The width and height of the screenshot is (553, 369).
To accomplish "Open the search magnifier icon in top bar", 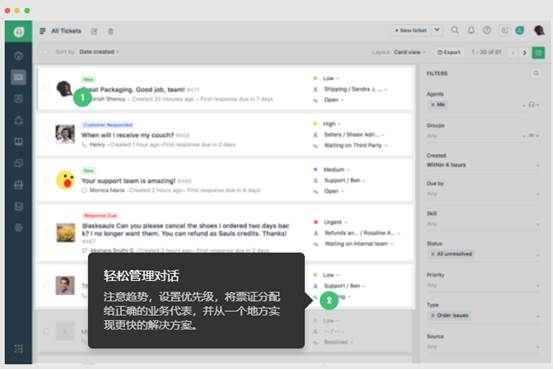I will click(455, 30).
